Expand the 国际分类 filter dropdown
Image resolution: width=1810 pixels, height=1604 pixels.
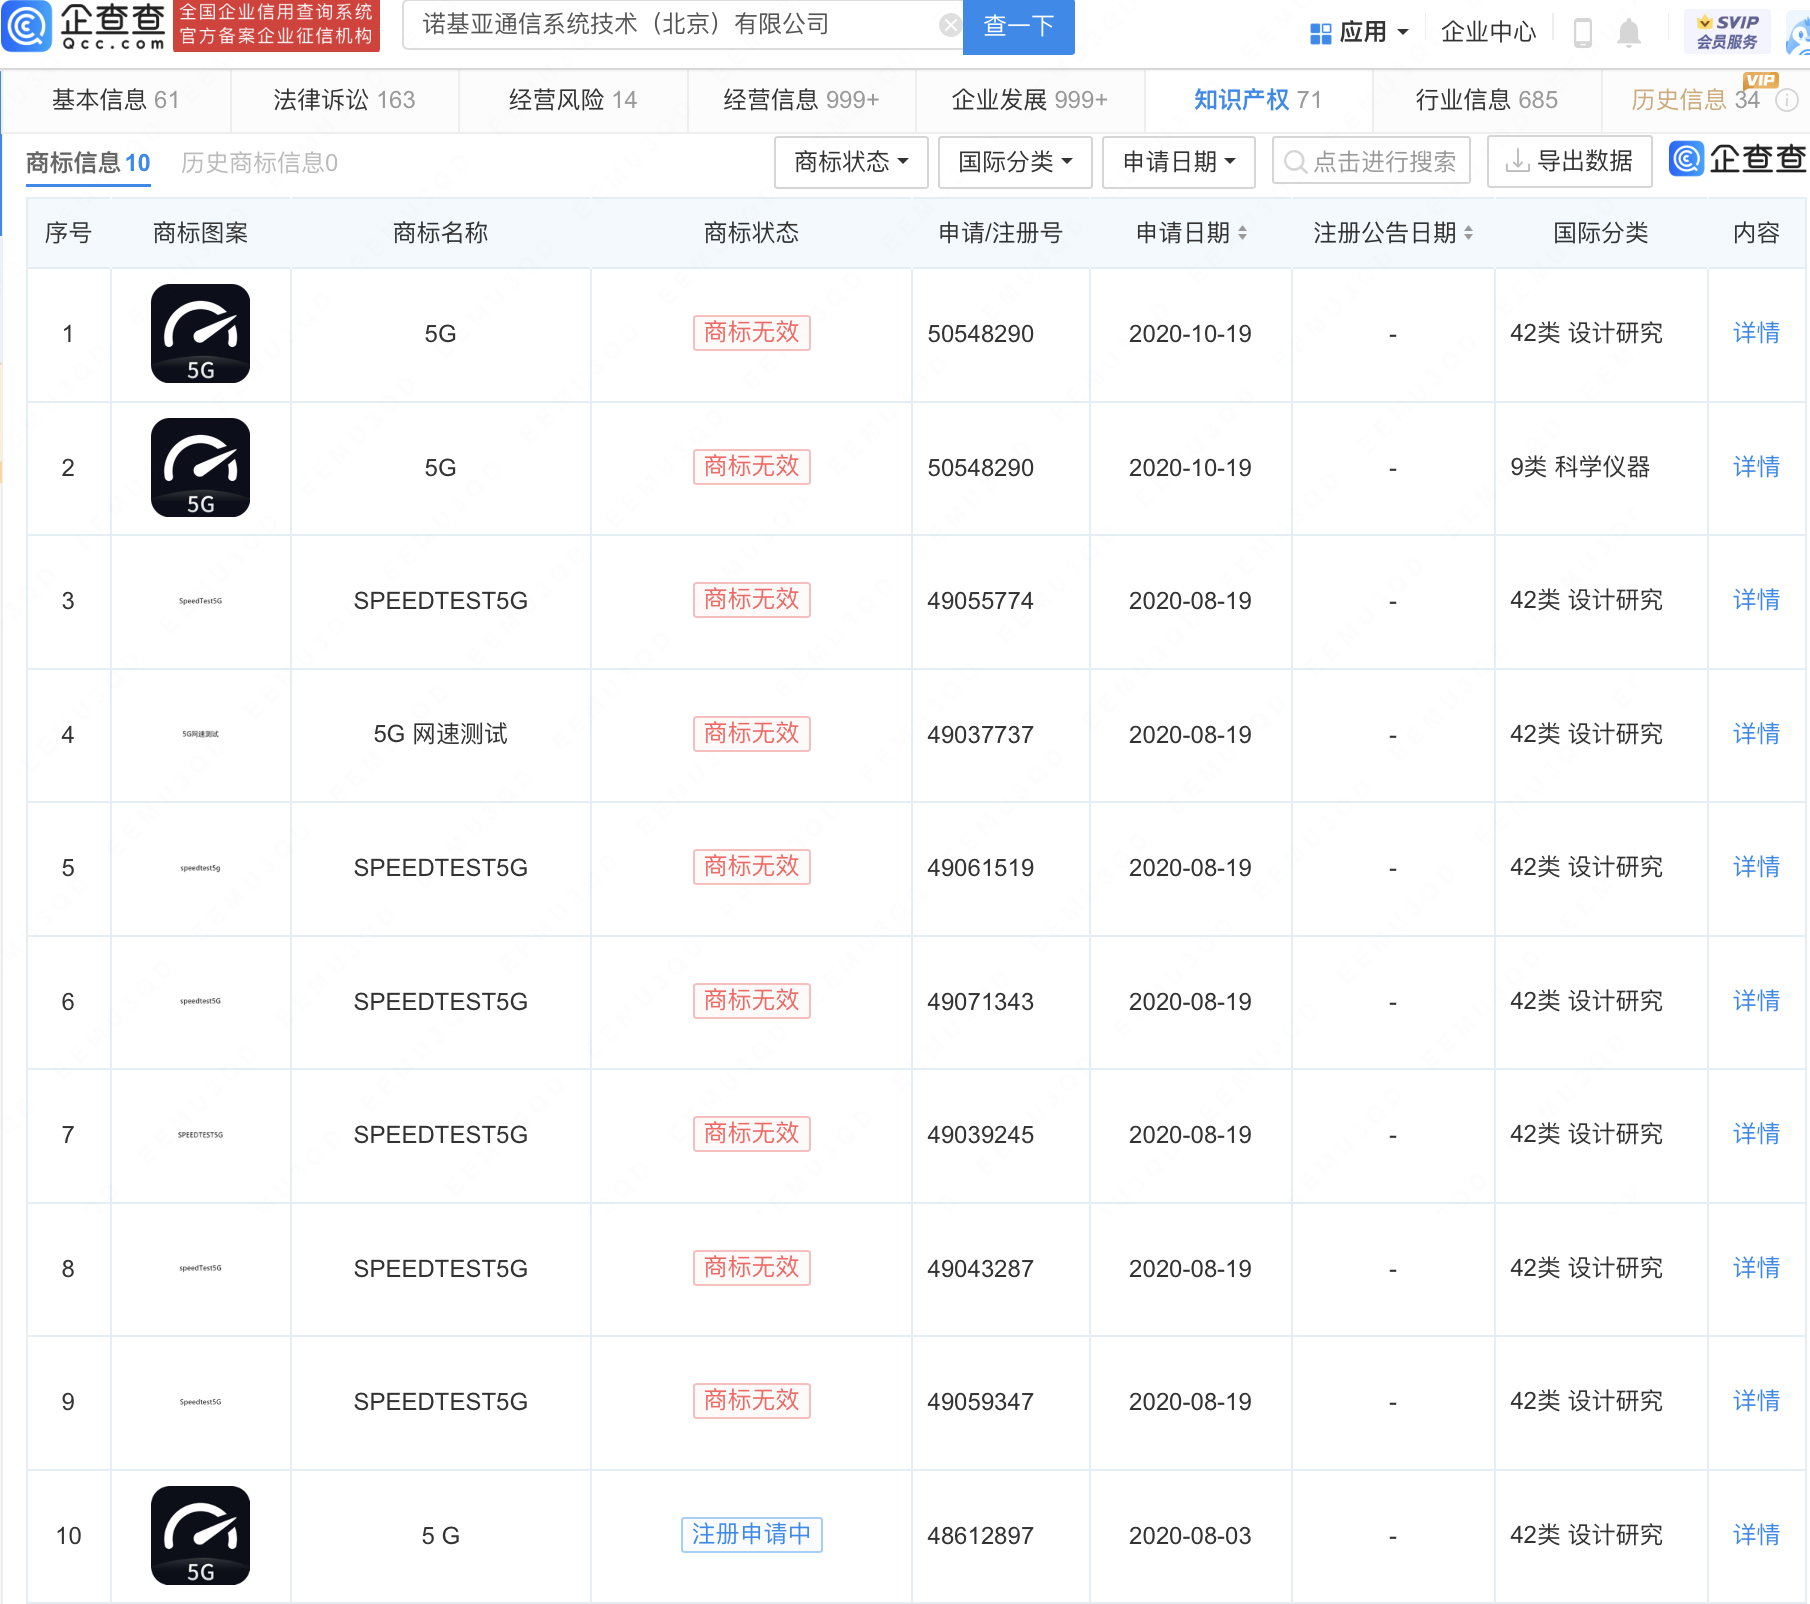pos(1015,162)
